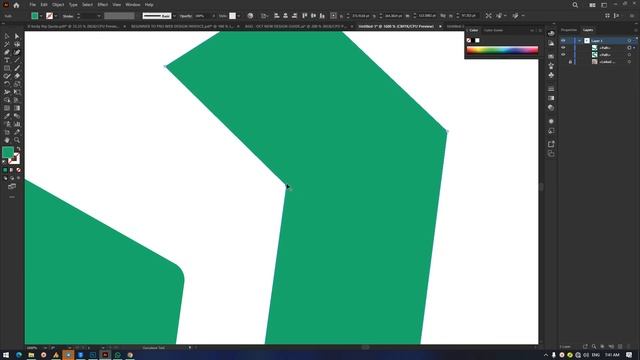Viewport: 640px width, 360px height.
Task: Open the Object menu
Action: click(58, 5)
